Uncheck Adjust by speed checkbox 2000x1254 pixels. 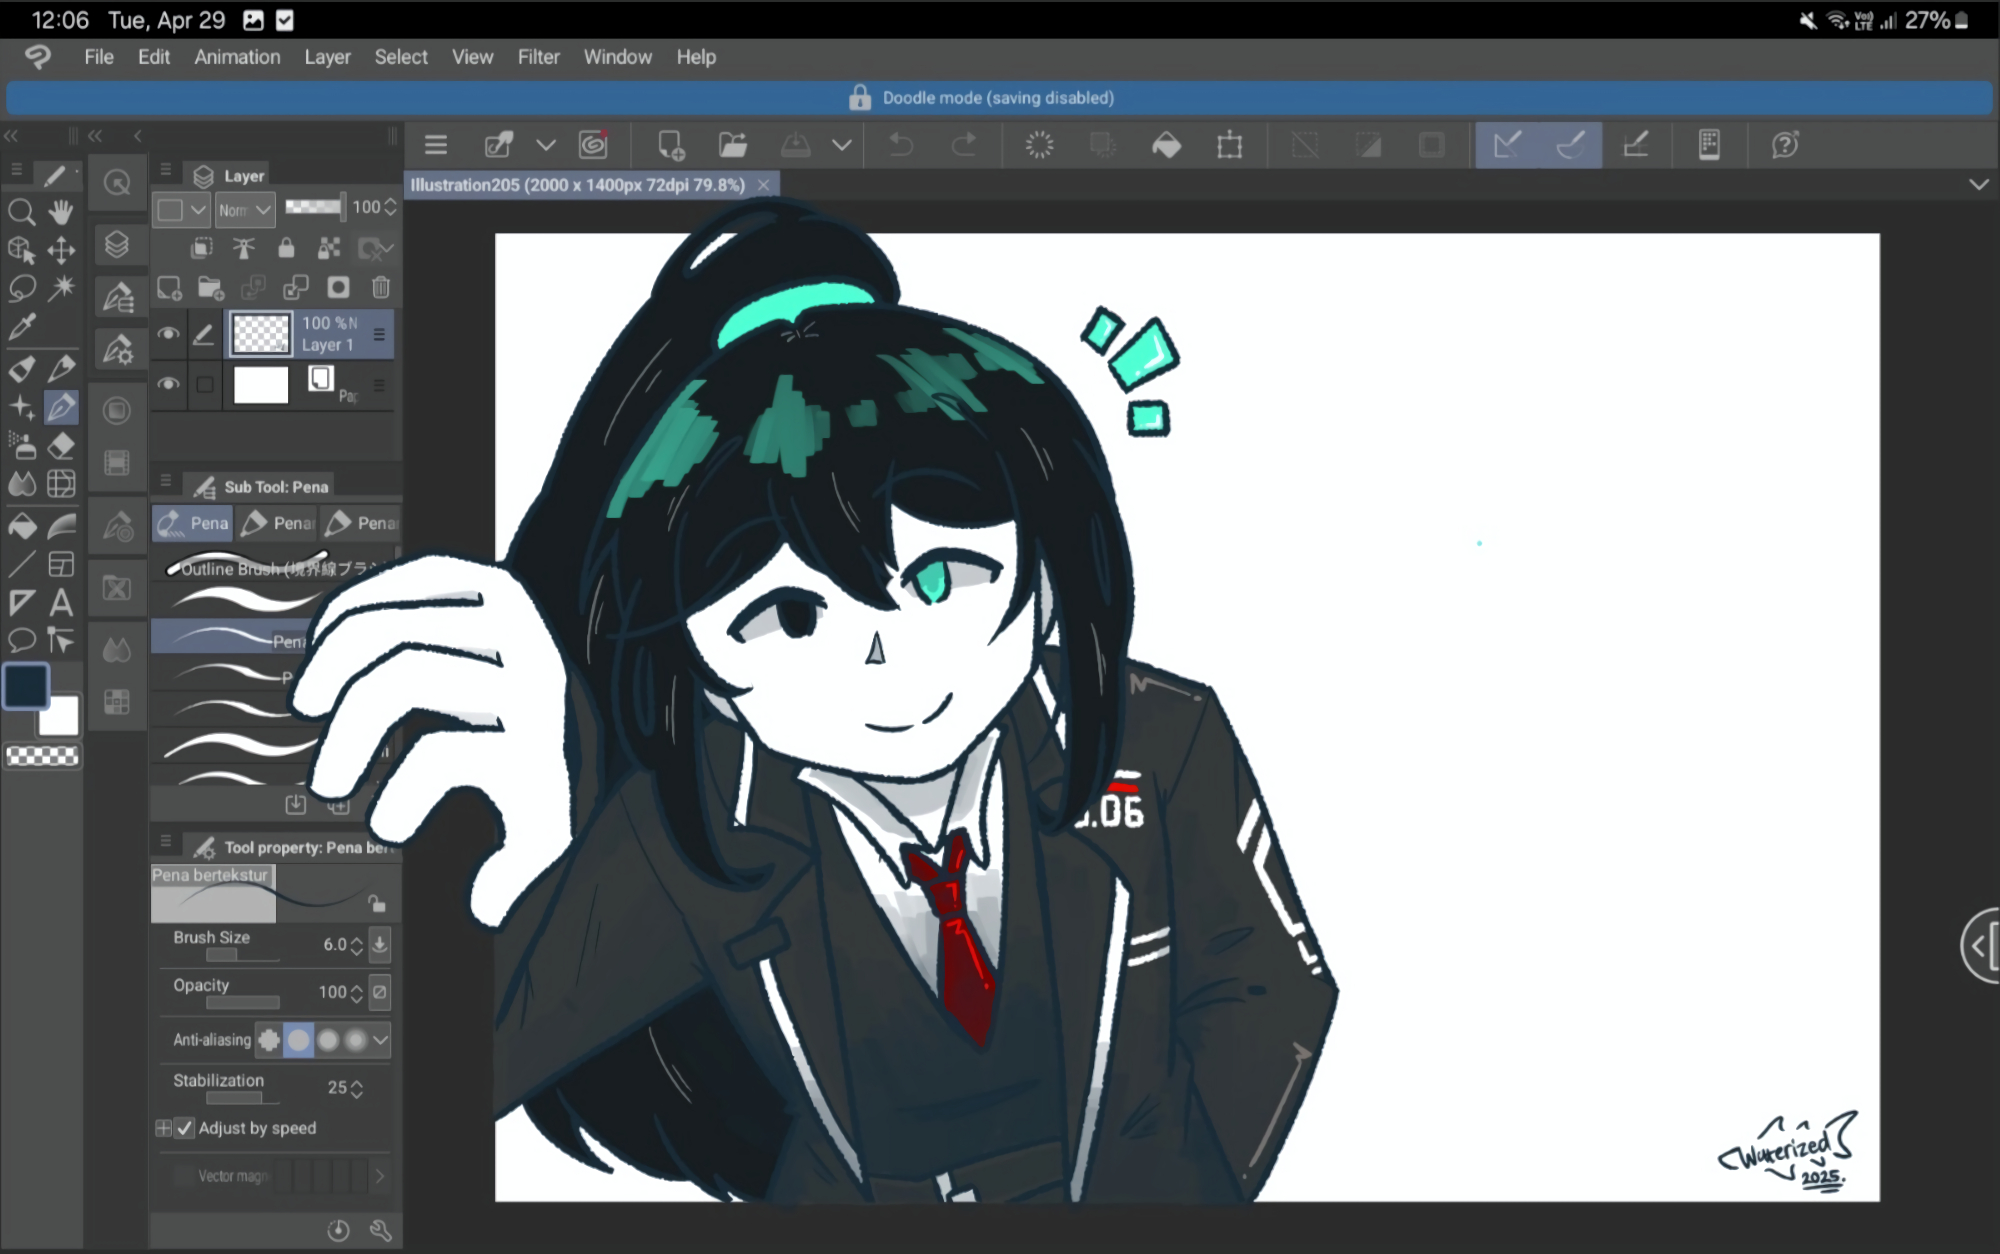(x=184, y=1128)
